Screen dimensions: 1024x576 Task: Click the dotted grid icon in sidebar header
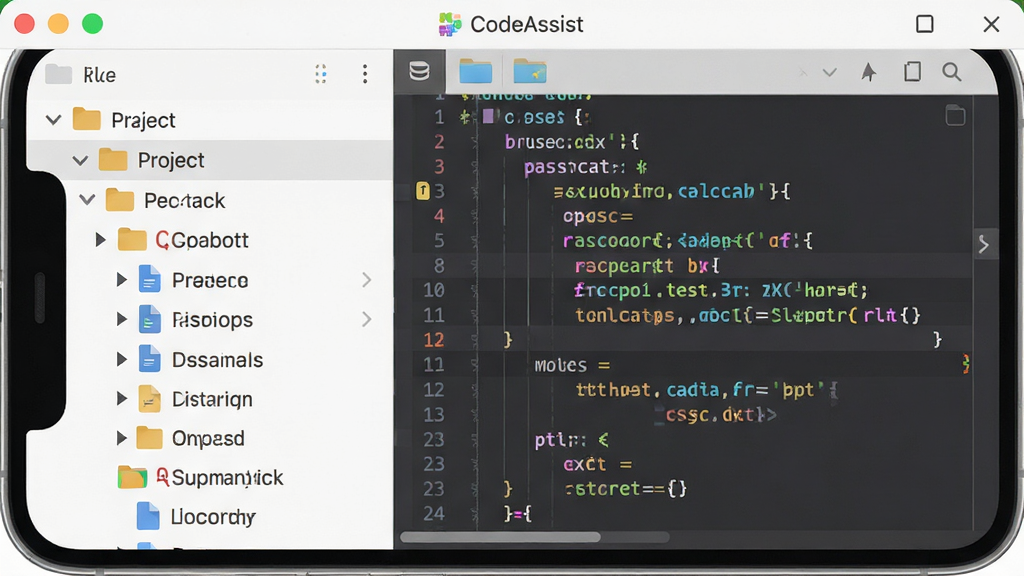coord(321,74)
